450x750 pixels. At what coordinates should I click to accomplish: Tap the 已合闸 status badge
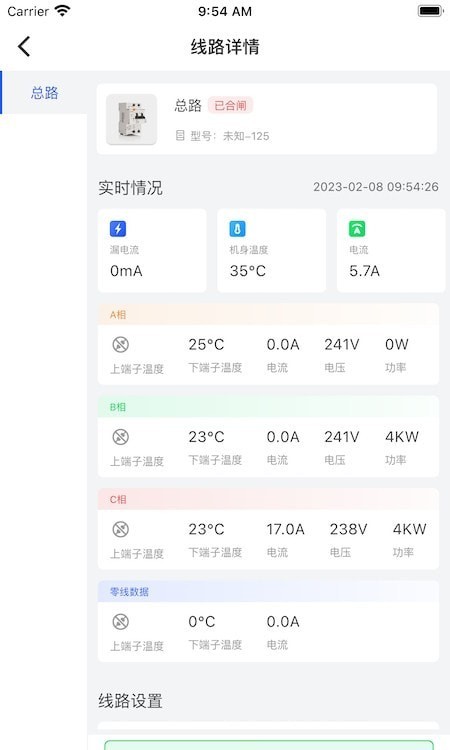[x=230, y=105]
